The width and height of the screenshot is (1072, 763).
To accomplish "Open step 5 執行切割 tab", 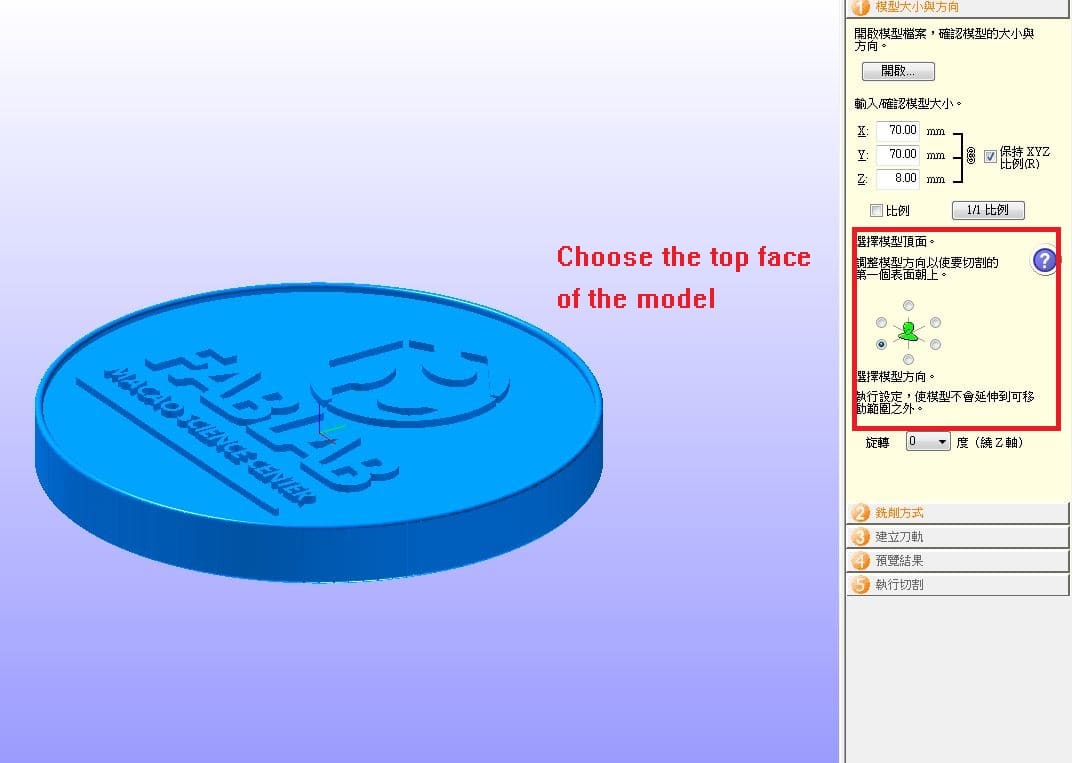I will pyautogui.click(x=957, y=585).
